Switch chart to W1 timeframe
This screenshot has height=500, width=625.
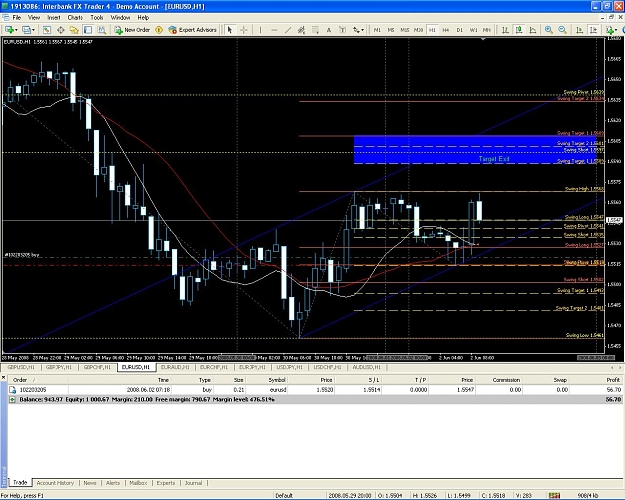(473, 30)
